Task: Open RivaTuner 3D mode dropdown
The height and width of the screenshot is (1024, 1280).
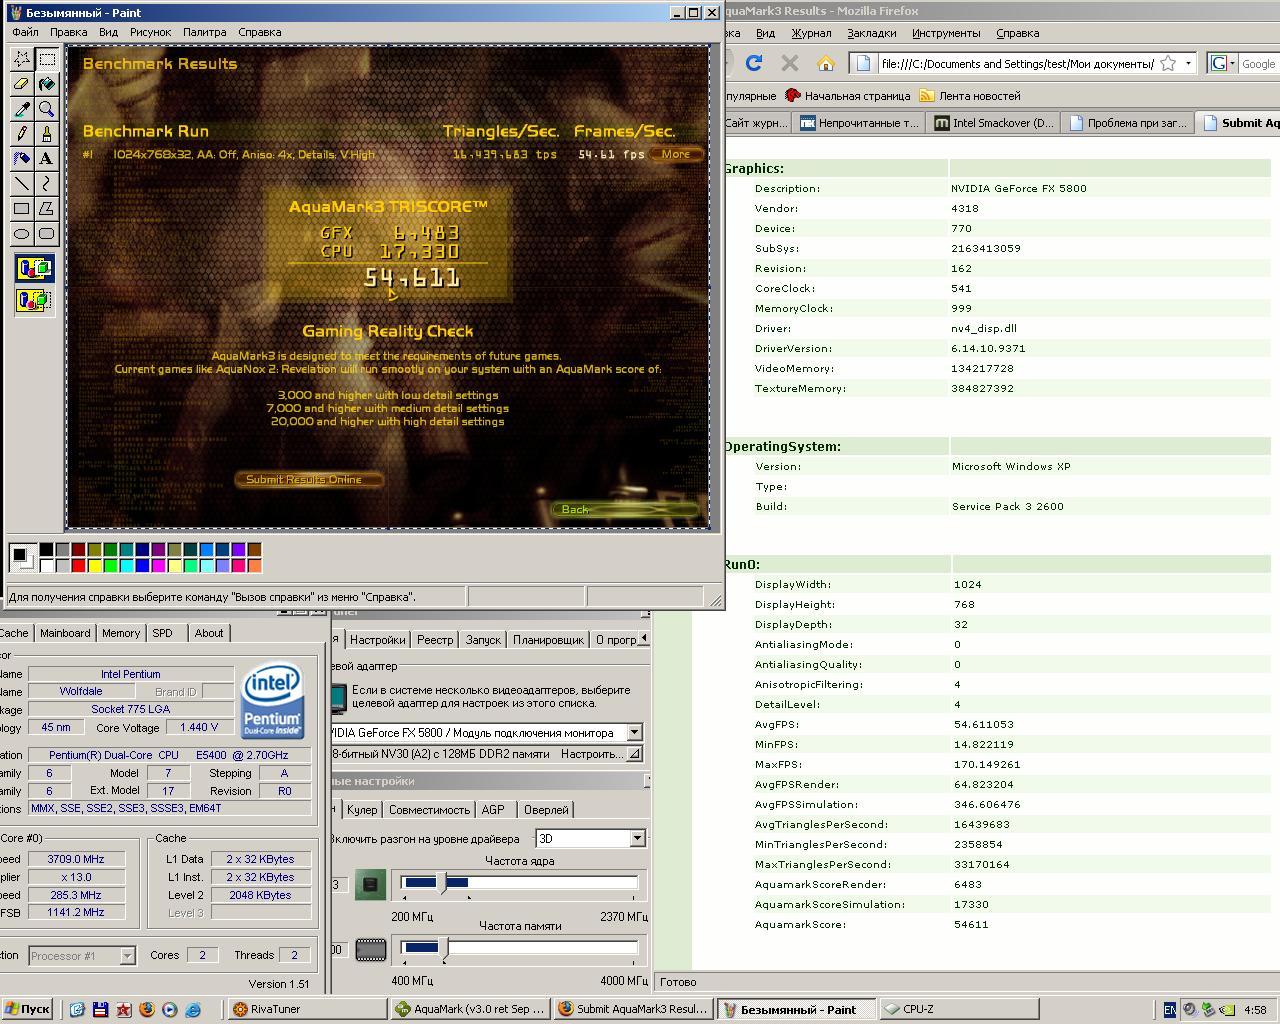Action: pyautogui.click(x=637, y=839)
